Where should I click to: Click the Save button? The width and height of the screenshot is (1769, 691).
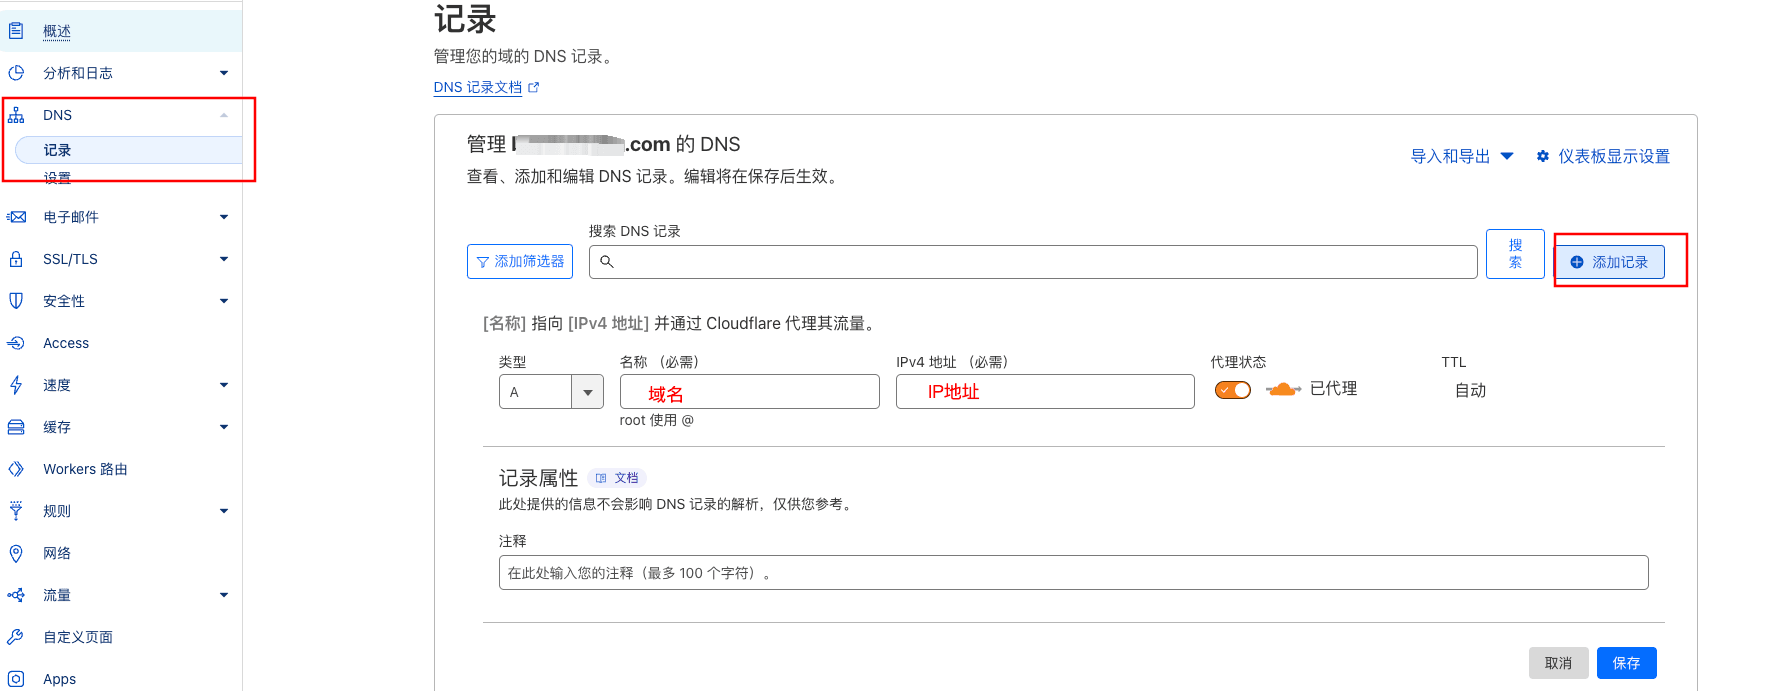(1627, 663)
